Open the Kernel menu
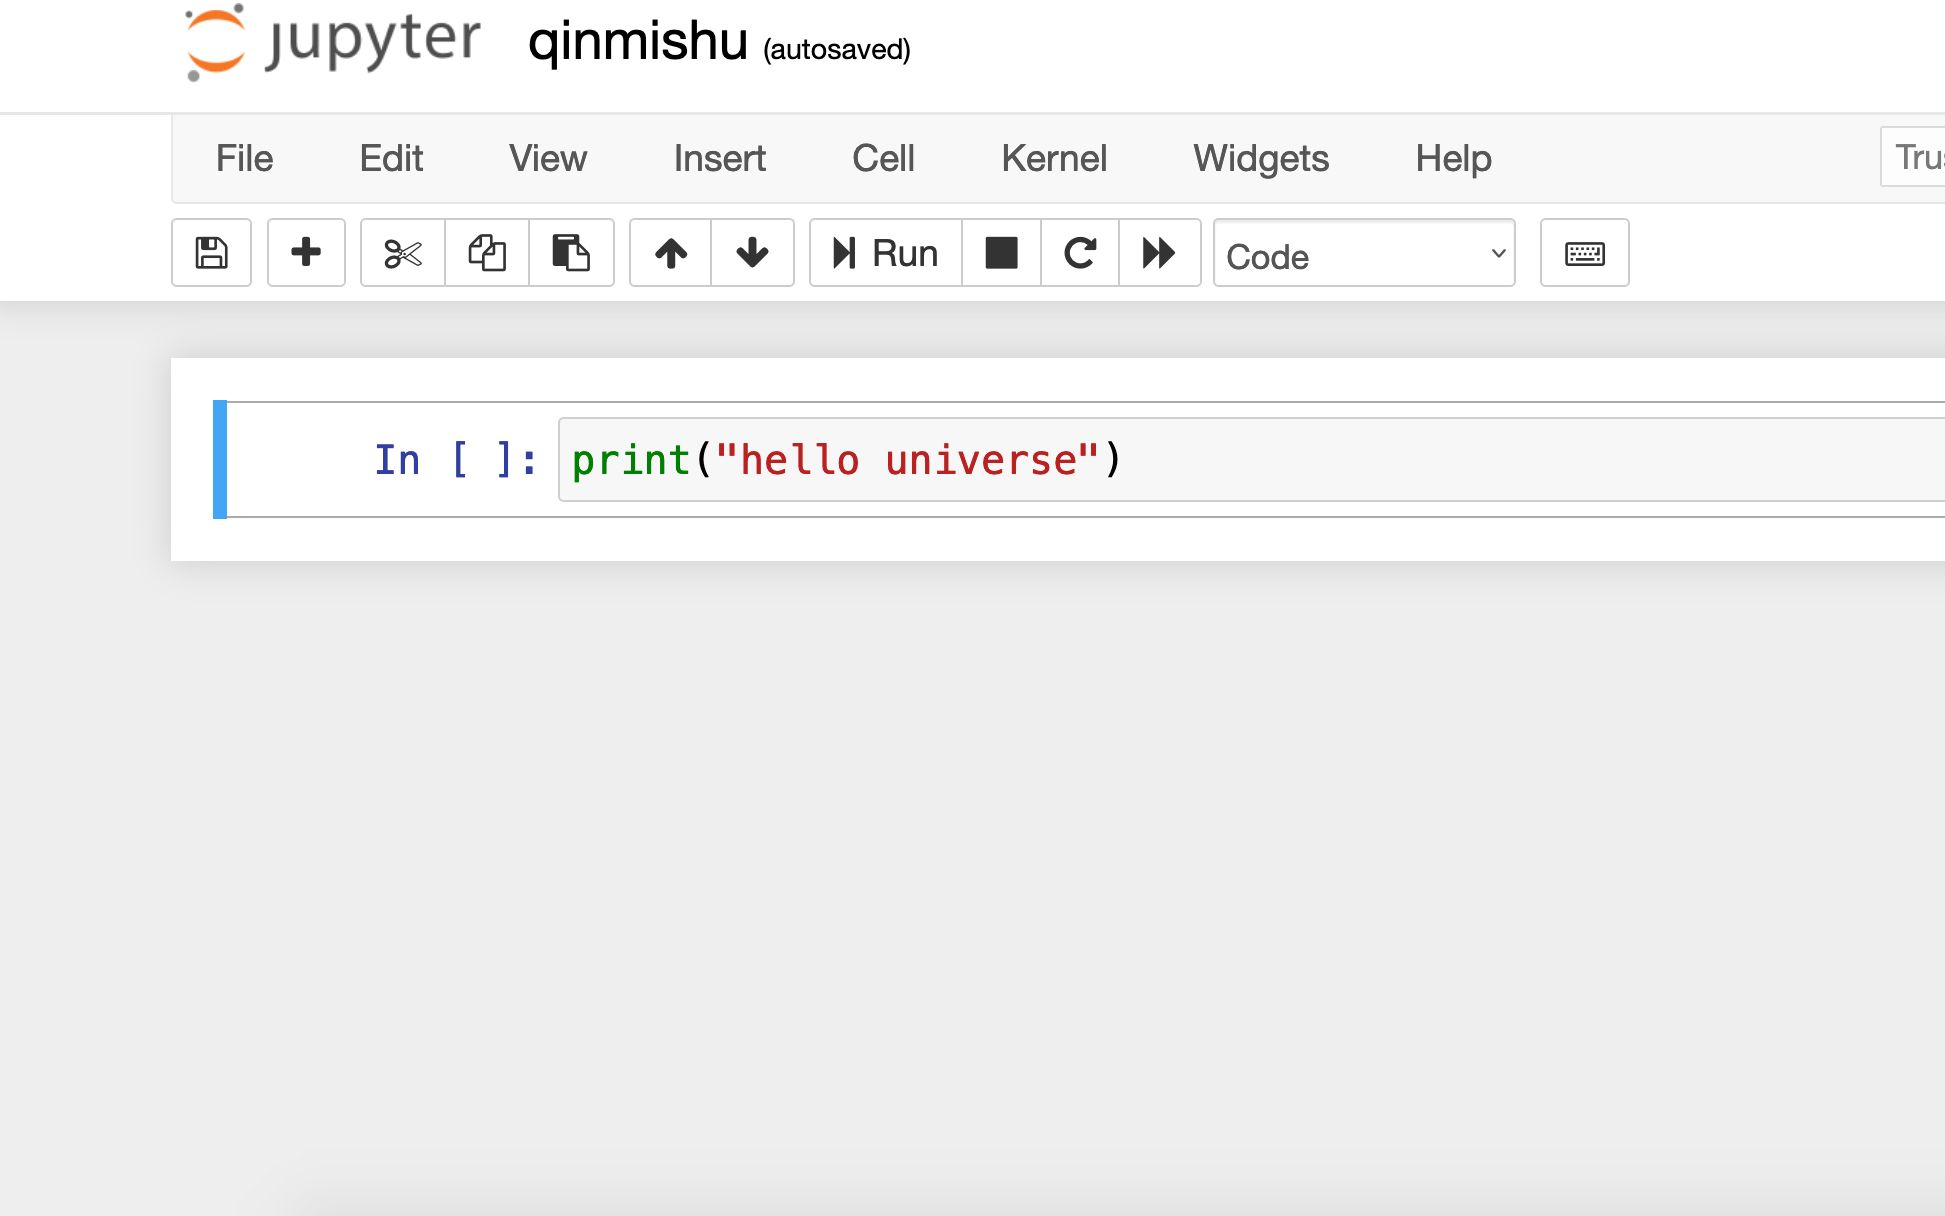Screen dimensions: 1945x1216 click(1054, 158)
